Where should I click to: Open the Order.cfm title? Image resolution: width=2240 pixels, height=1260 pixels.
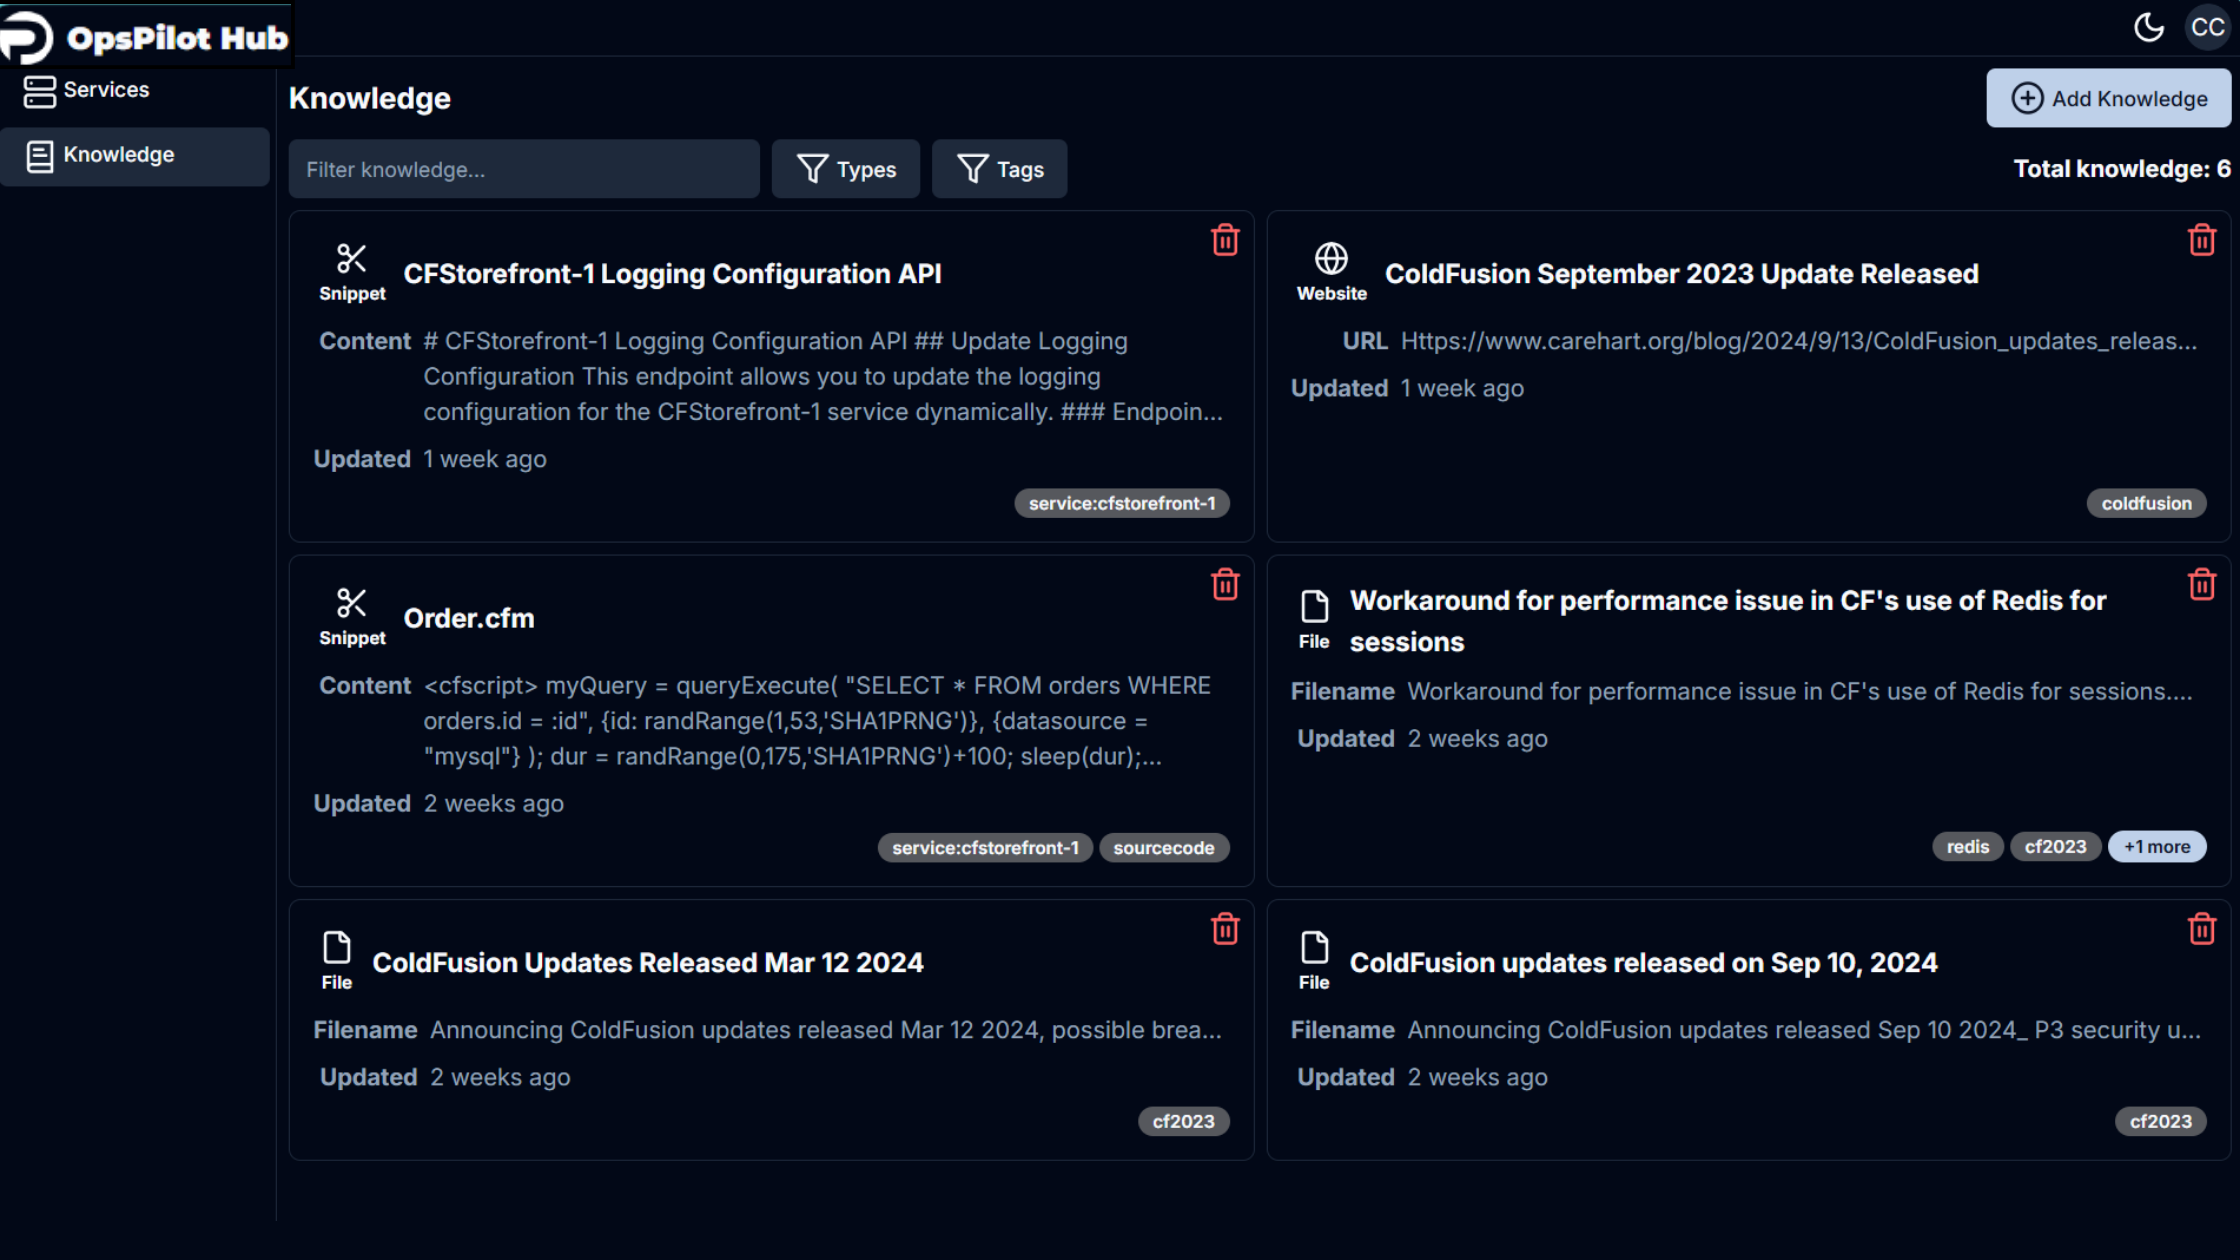click(469, 618)
